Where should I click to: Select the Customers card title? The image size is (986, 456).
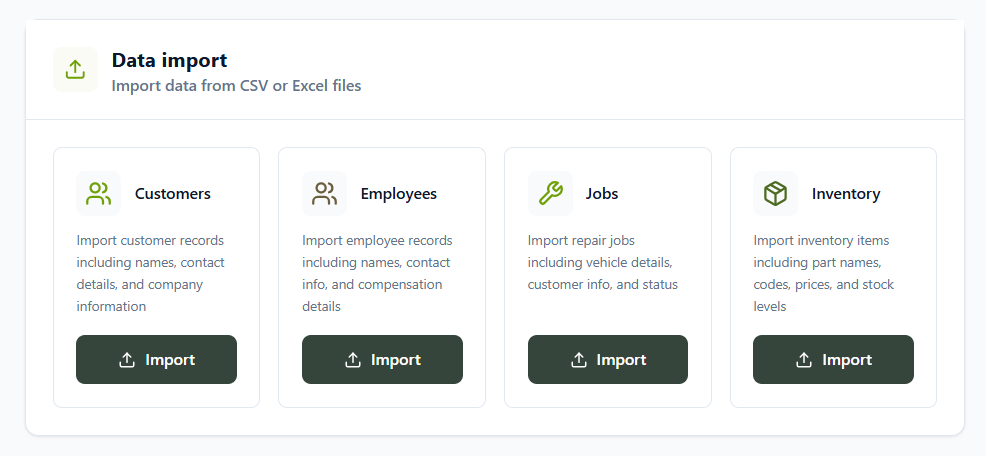(x=173, y=194)
